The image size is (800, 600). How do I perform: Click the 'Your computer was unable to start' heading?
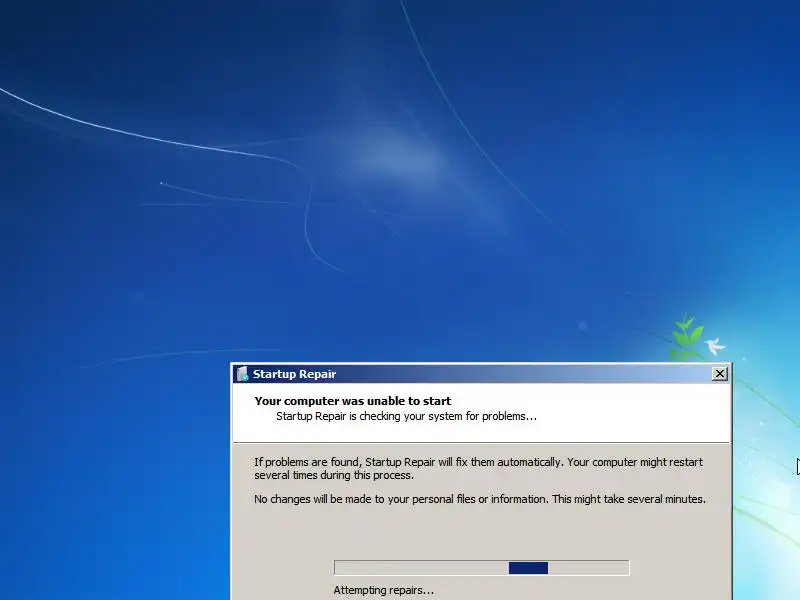click(353, 401)
